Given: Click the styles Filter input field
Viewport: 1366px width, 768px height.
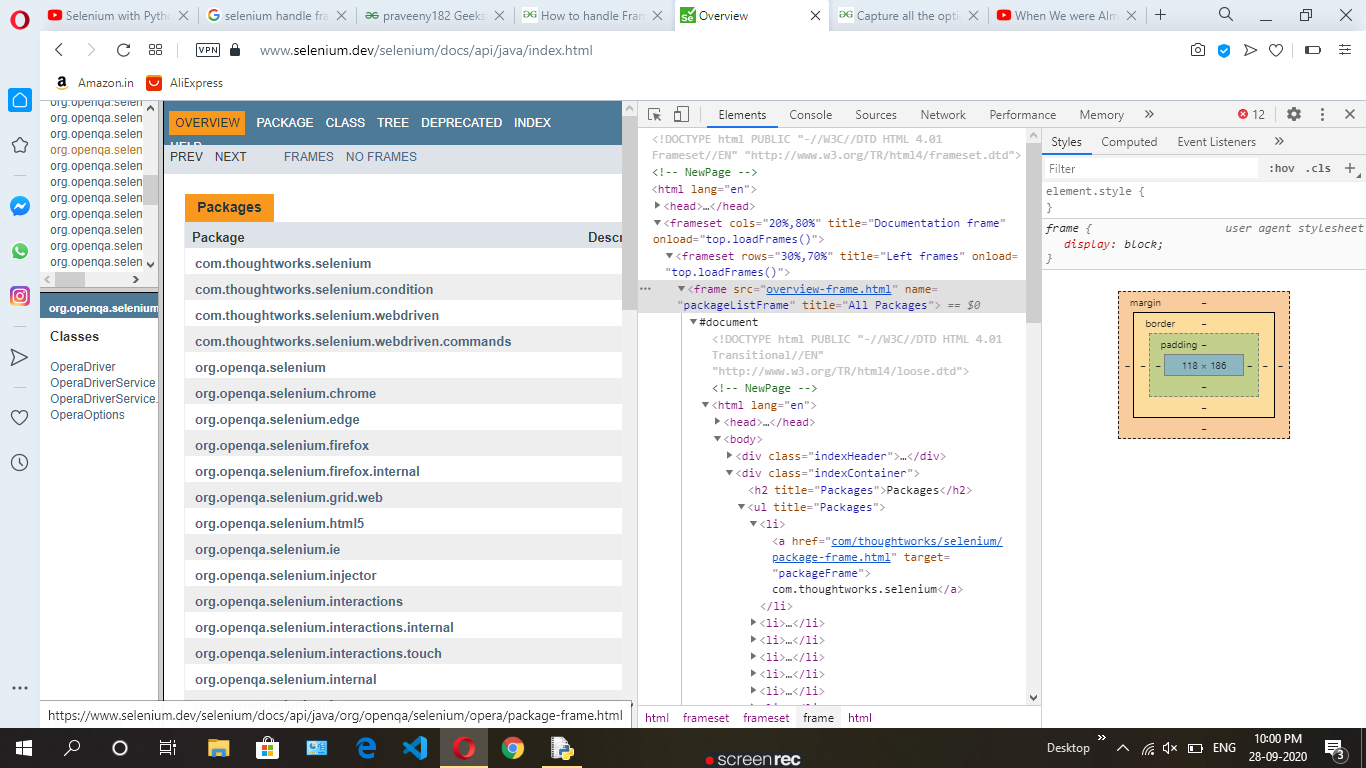Looking at the screenshot, I should pos(1150,169).
